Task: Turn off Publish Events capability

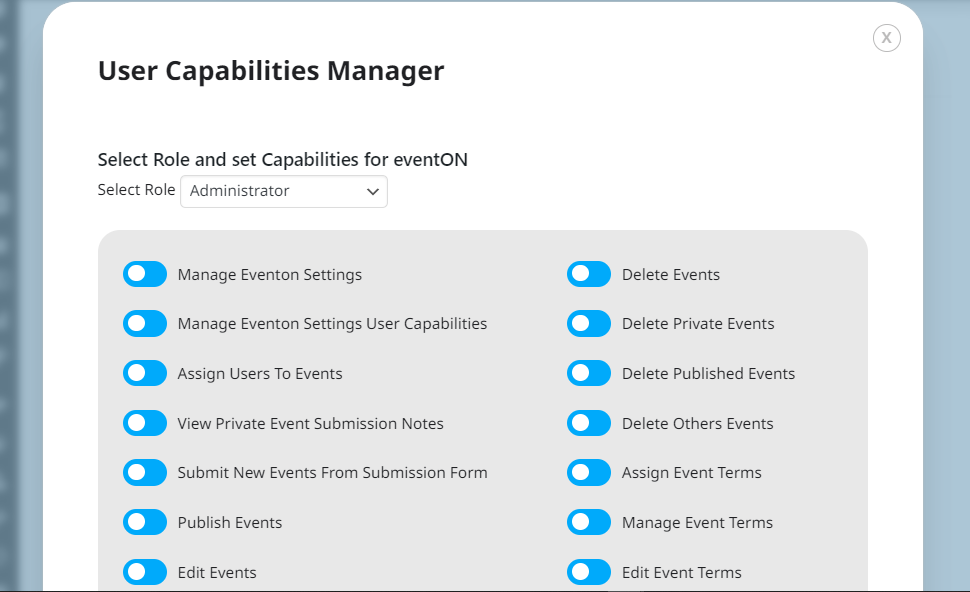Action: pyautogui.click(x=145, y=522)
